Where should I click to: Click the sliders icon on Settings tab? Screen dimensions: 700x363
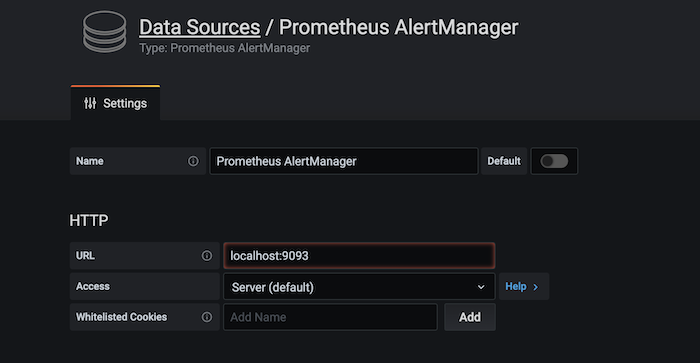(90, 103)
